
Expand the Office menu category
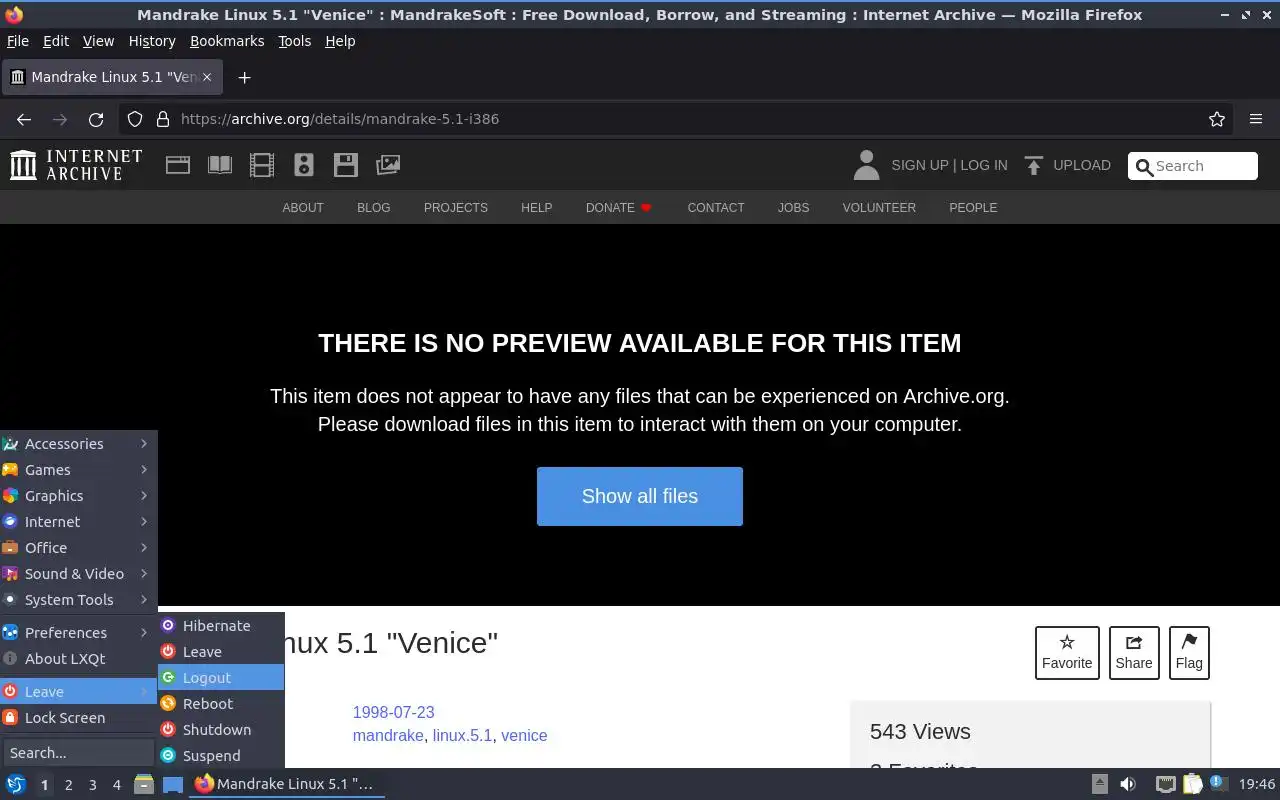78,548
